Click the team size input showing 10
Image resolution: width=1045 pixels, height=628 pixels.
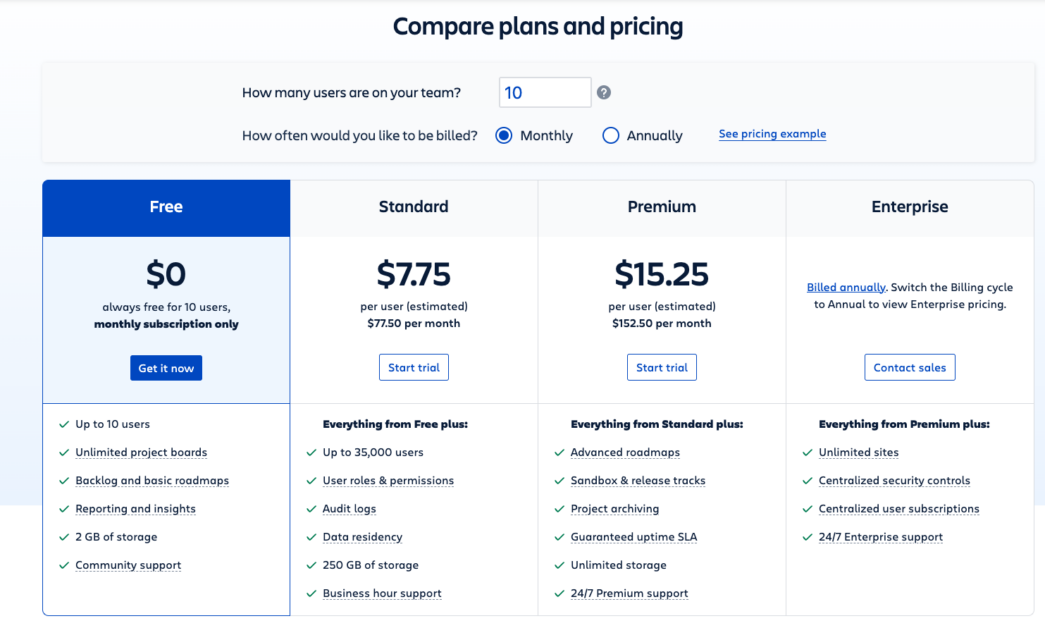(x=545, y=92)
